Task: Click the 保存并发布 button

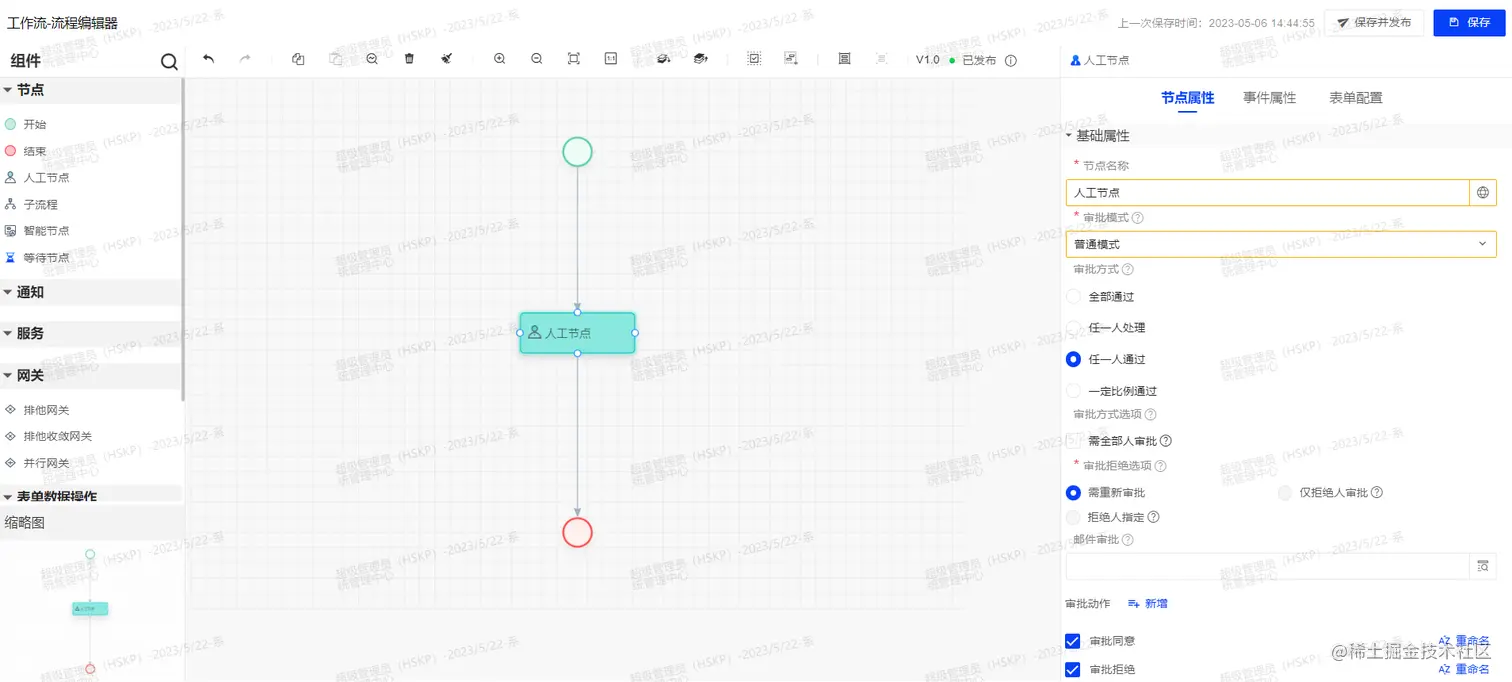Action: click(1374, 22)
